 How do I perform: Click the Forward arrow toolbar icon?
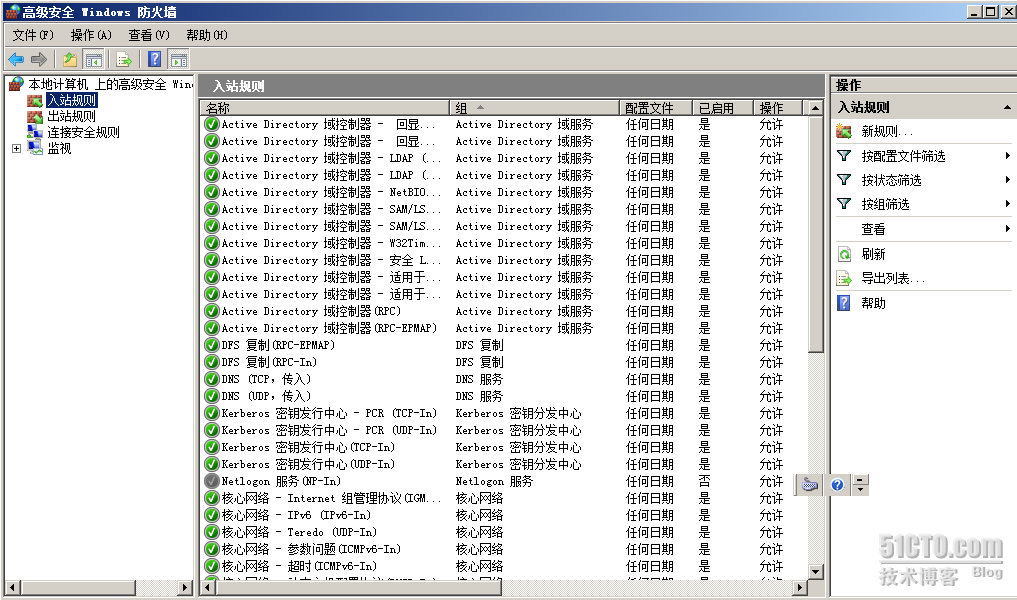(x=39, y=60)
